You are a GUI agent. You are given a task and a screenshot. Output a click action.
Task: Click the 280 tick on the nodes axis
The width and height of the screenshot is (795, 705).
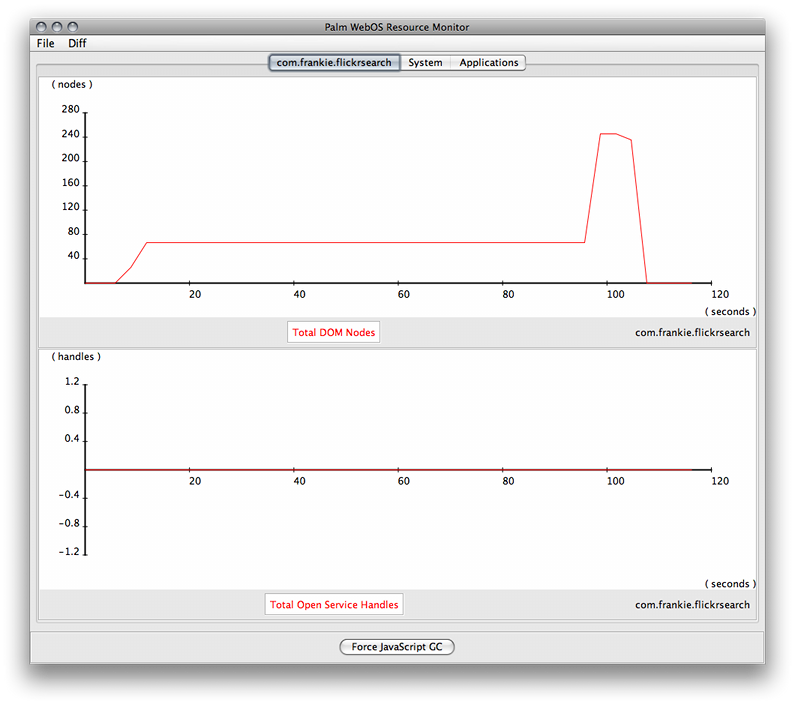(71, 110)
